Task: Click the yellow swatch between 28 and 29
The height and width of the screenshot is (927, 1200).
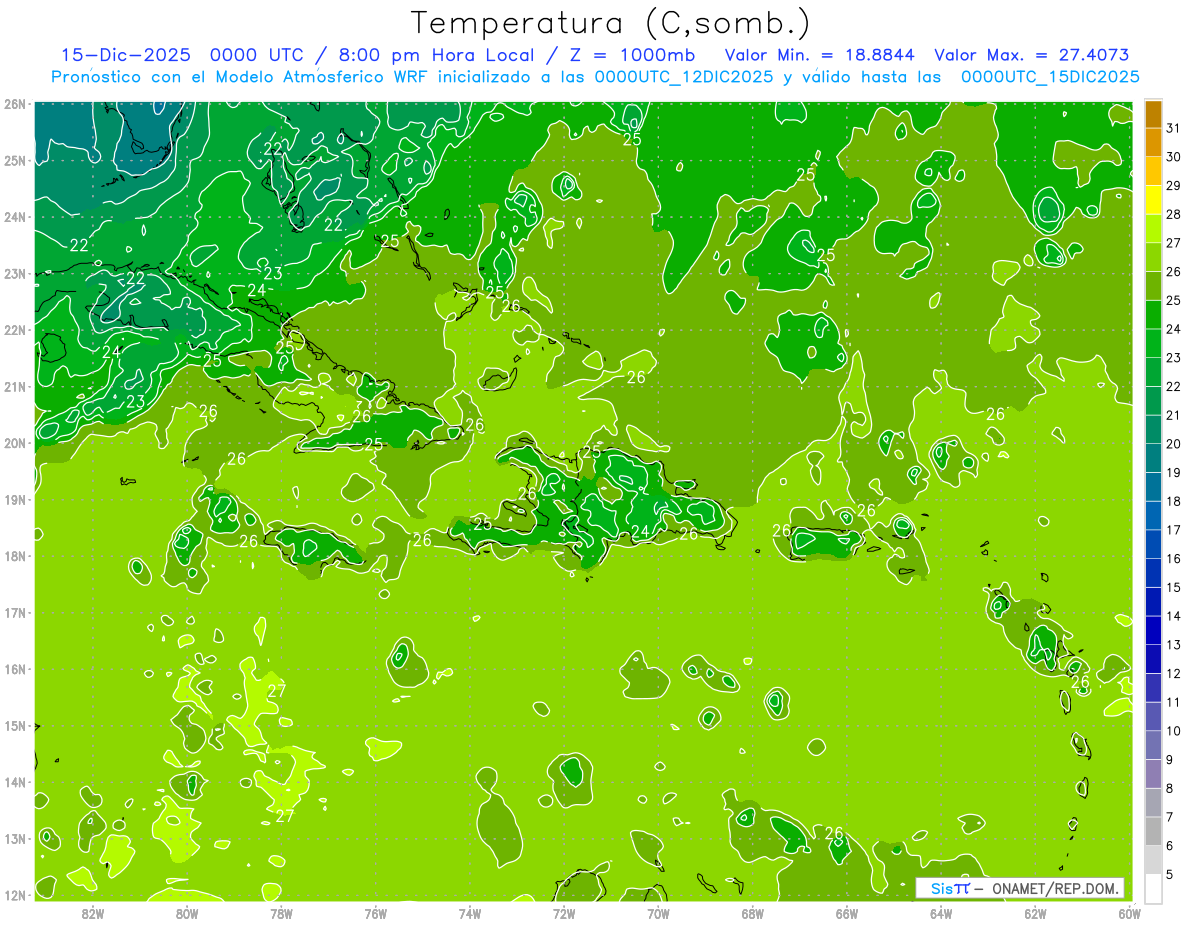Action: click(x=1153, y=200)
